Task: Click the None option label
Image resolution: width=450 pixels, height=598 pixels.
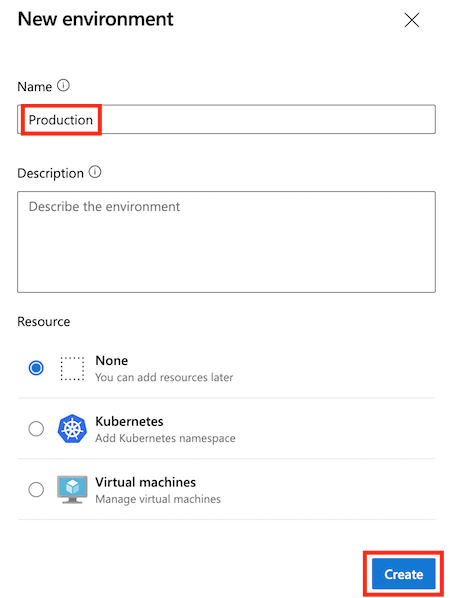Action: (x=112, y=360)
